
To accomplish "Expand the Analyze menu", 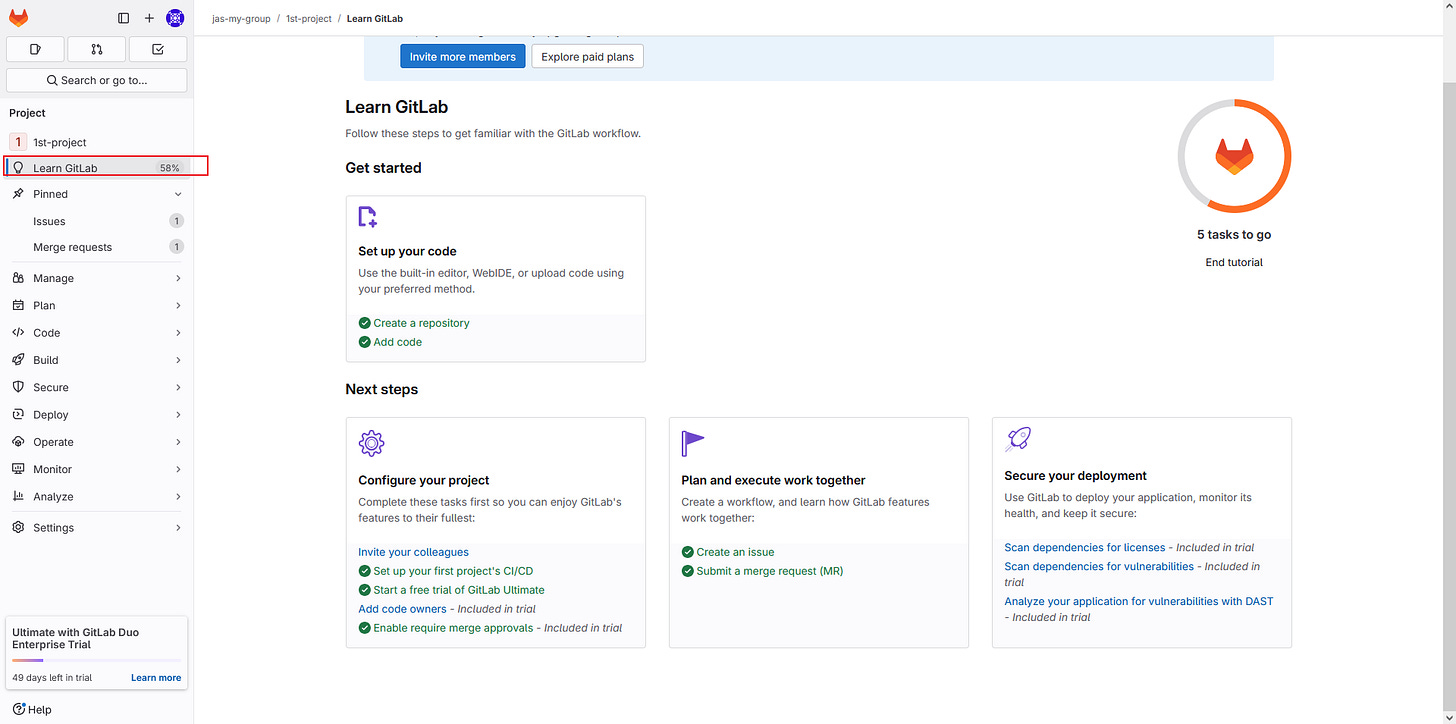I will (97, 496).
